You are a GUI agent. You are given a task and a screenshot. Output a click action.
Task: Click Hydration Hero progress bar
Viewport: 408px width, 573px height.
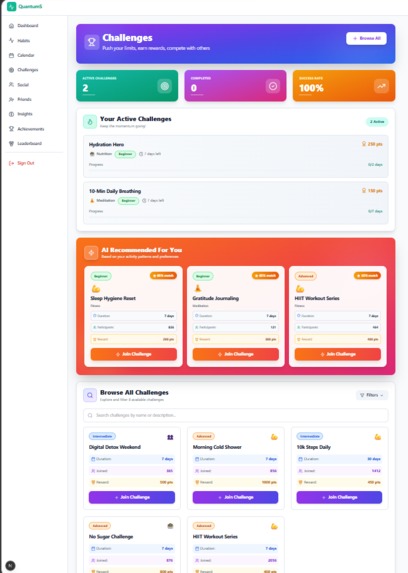click(236, 171)
